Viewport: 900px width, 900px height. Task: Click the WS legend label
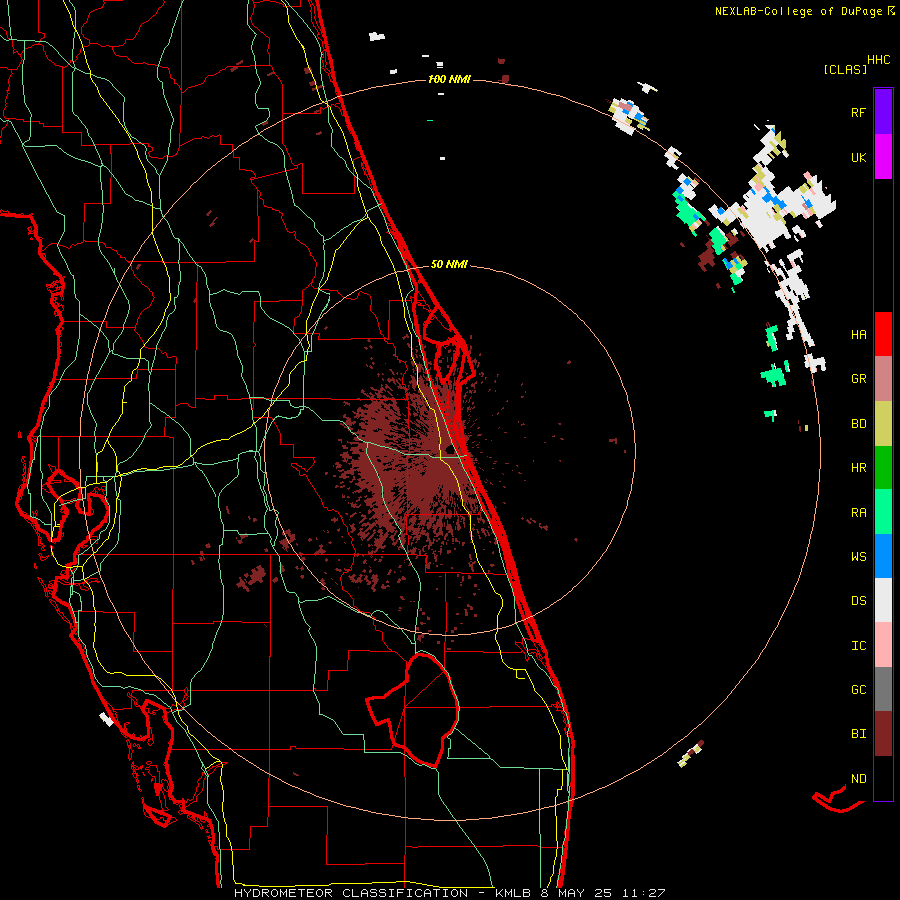(858, 557)
